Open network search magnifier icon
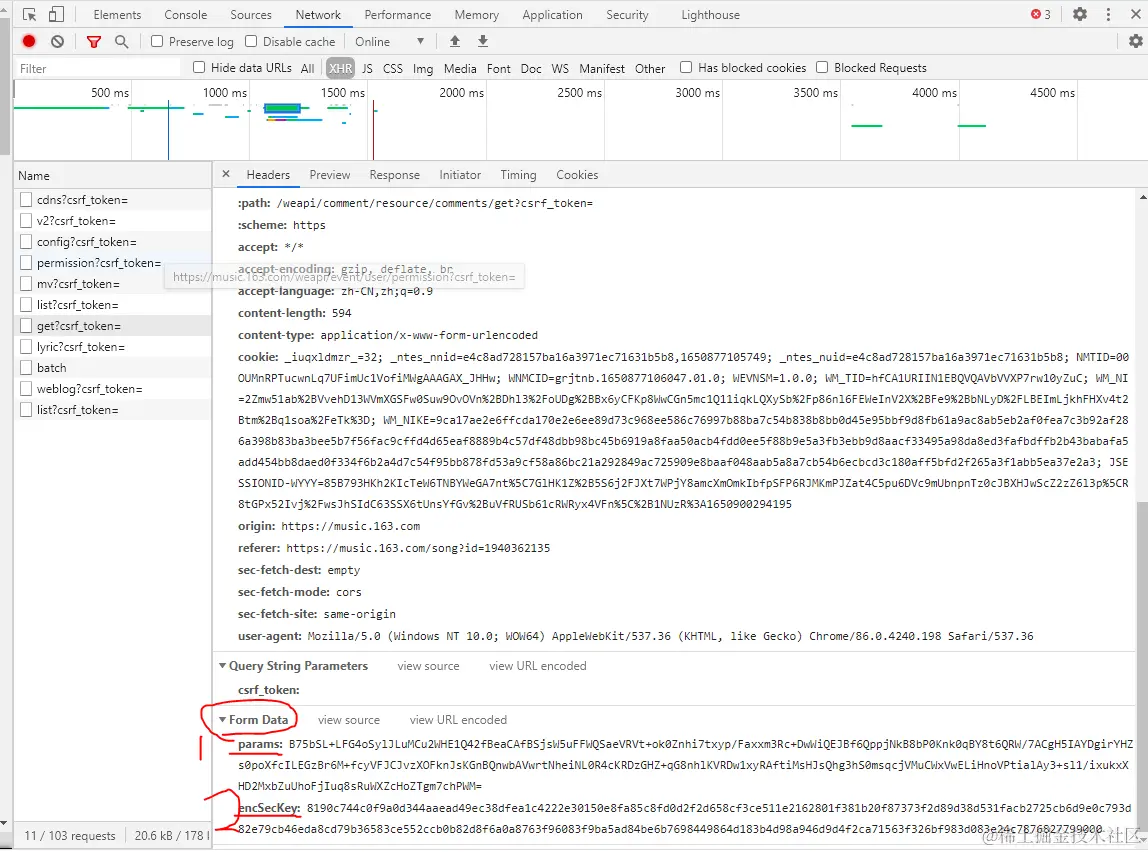 point(122,42)
